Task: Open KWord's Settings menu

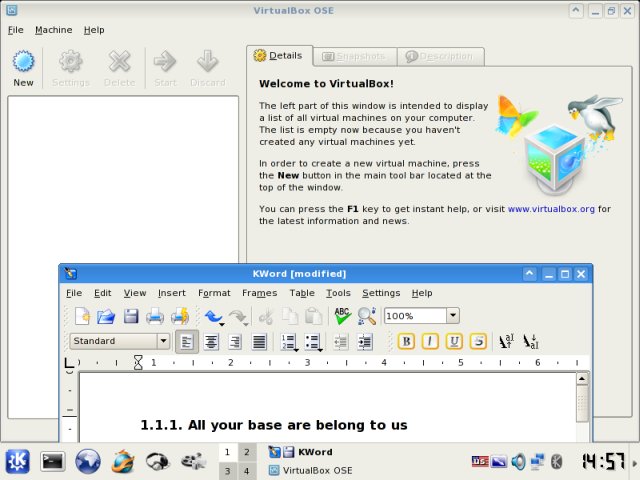Action: click(381, 293)
